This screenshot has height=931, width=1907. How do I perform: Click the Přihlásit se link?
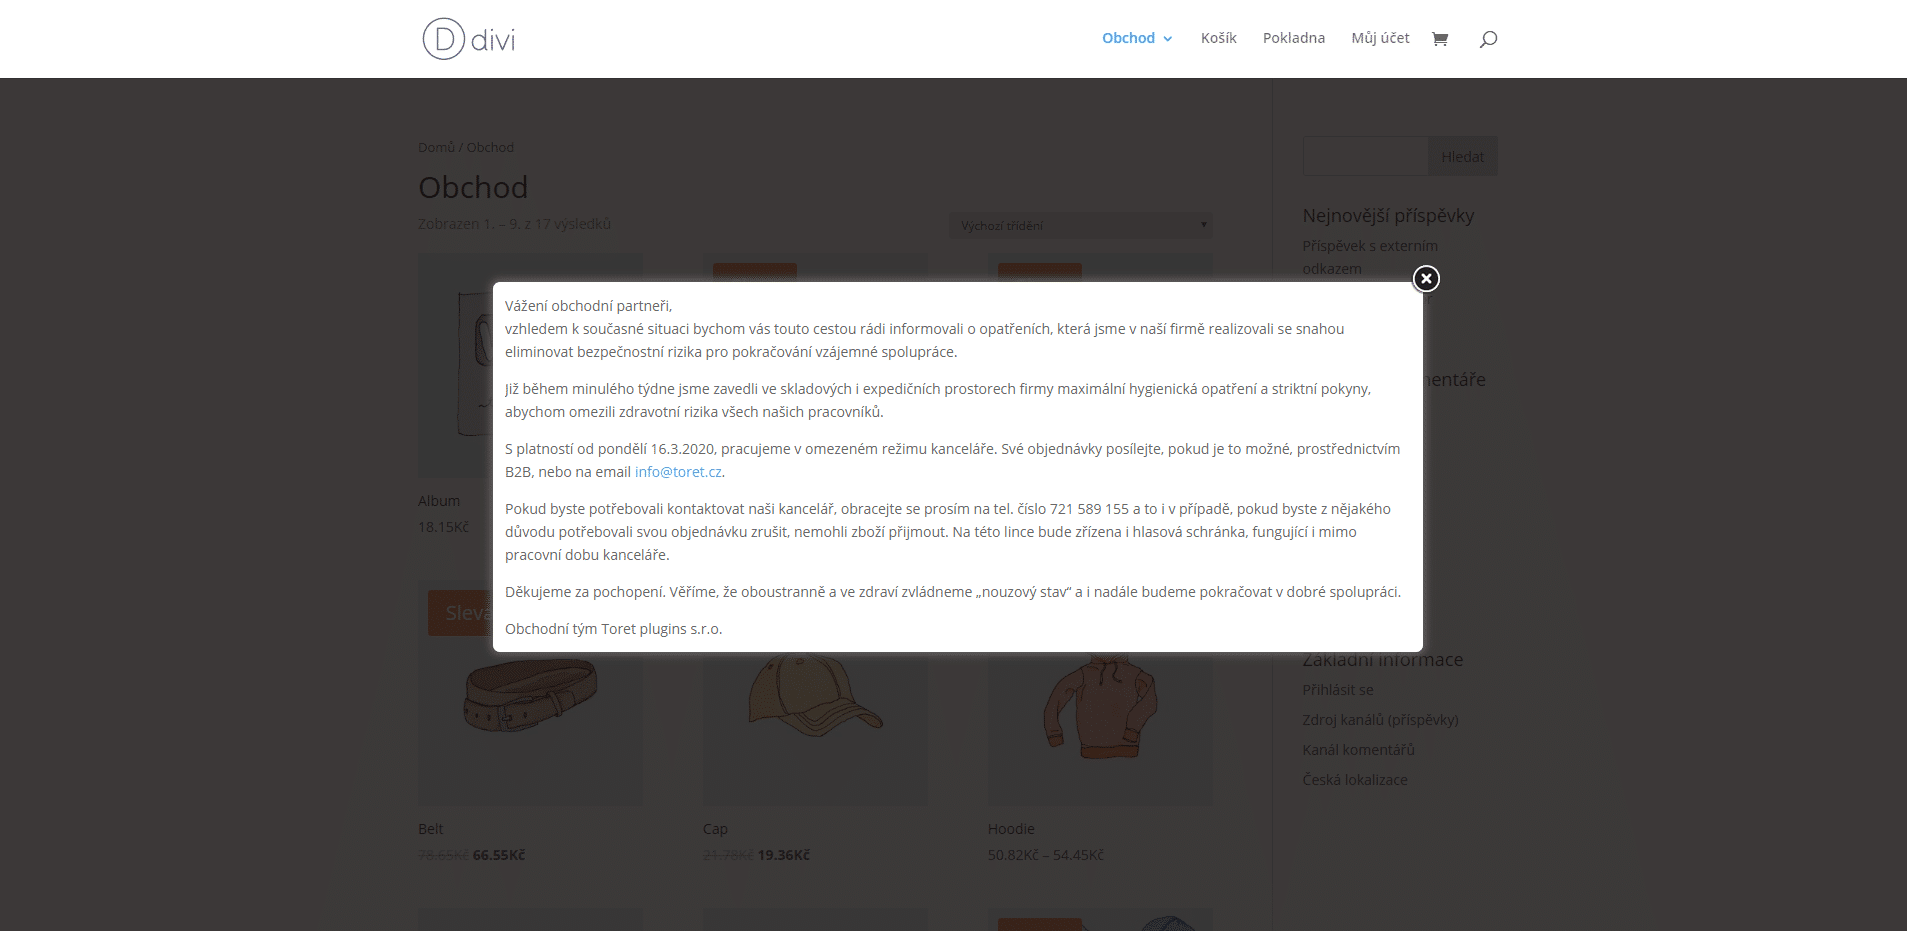(1338, 690)
